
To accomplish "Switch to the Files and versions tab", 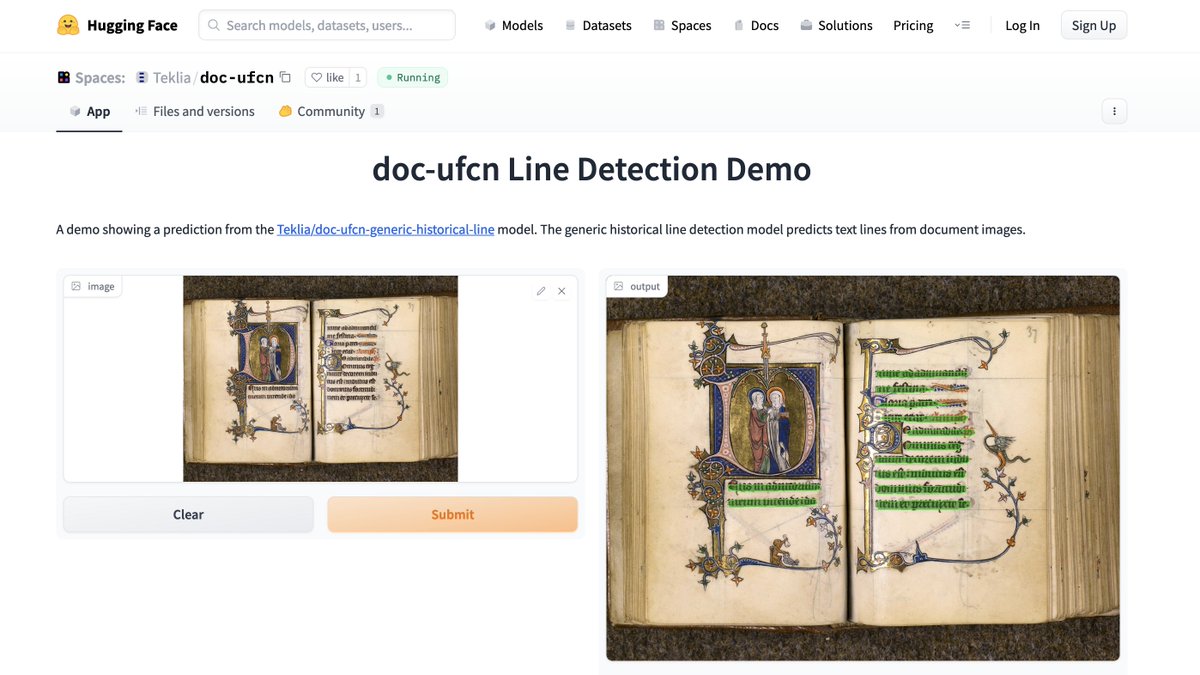I will click(x=195, y=111).
